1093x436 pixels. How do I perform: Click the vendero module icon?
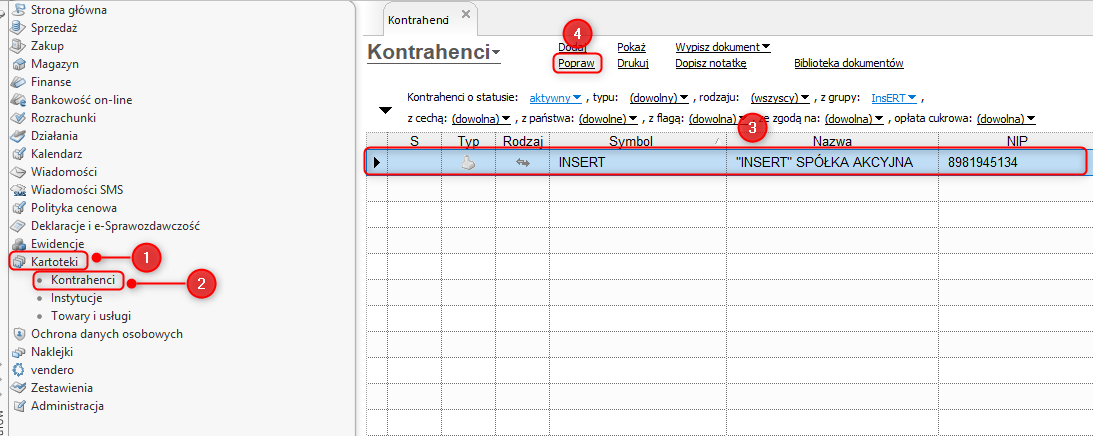(19, 370)
